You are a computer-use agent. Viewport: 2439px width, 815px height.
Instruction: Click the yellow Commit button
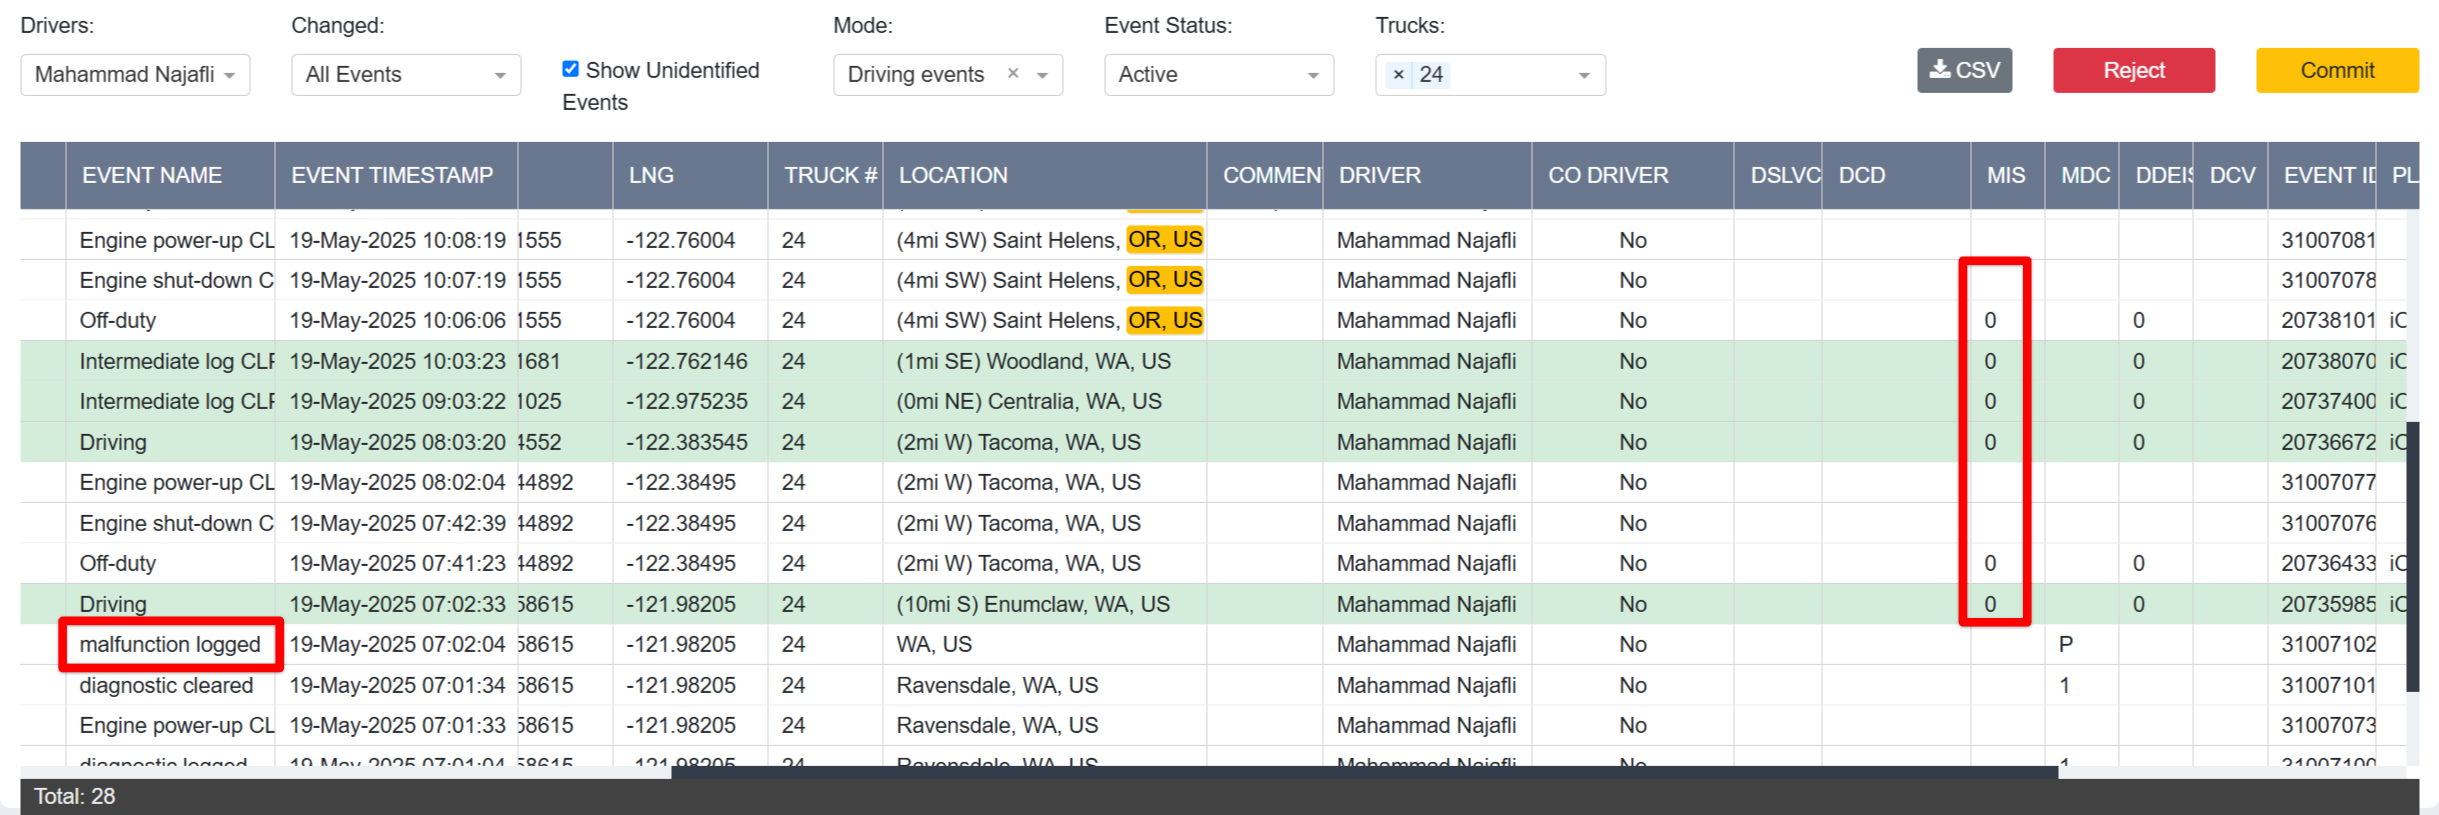[x=2337, y=70]
